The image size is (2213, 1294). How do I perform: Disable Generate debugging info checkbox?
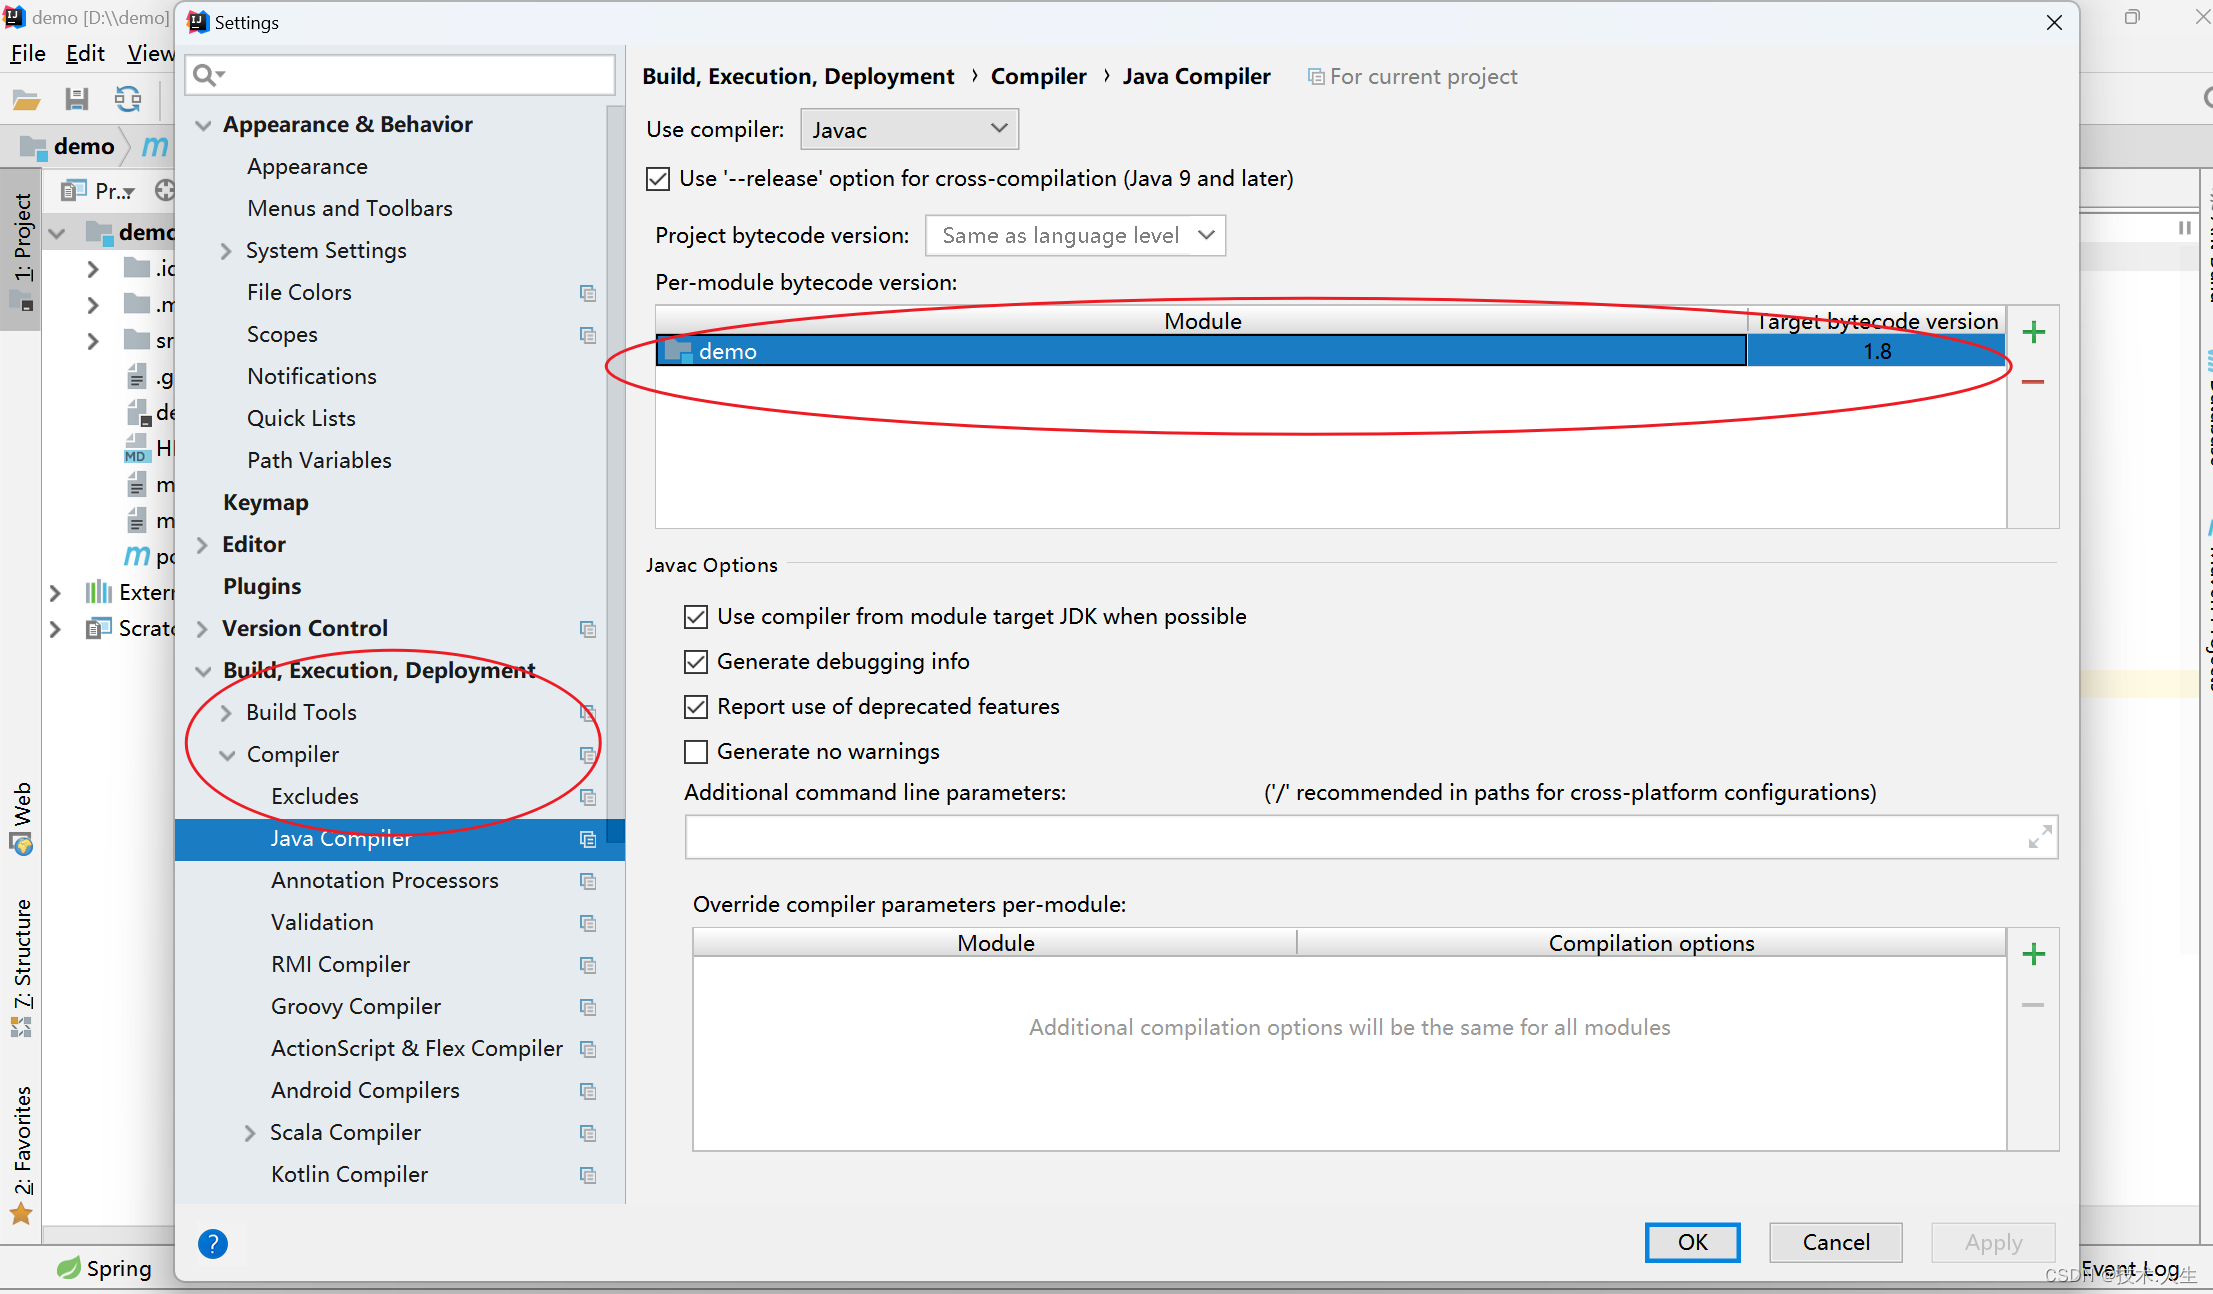tap(696, 661)
